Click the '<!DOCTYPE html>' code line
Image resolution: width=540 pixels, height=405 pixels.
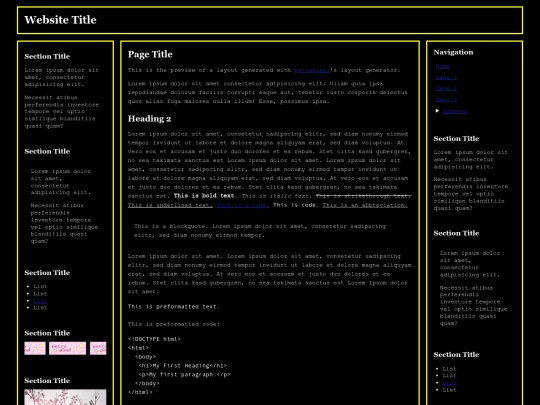(154, 339)
